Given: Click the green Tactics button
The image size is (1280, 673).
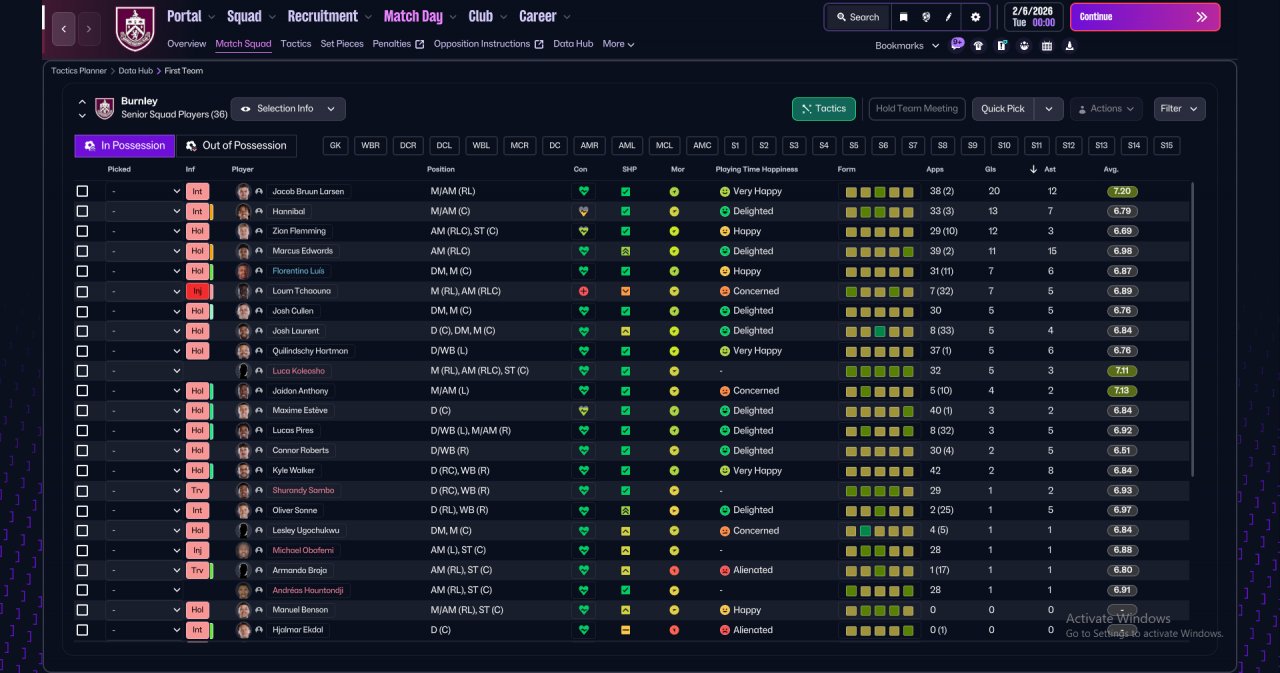Looking at the screenshot, I should 823,109.
